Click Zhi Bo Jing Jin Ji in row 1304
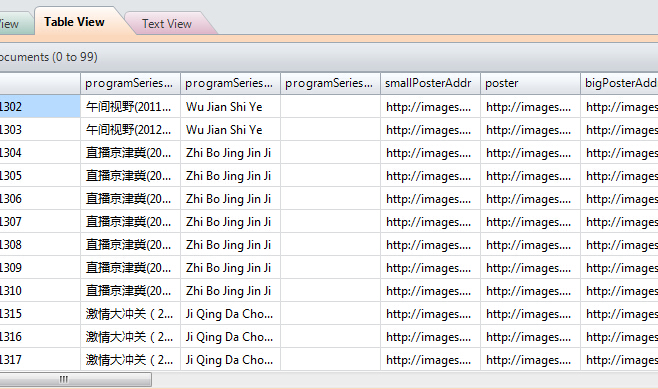 (230, 153)
